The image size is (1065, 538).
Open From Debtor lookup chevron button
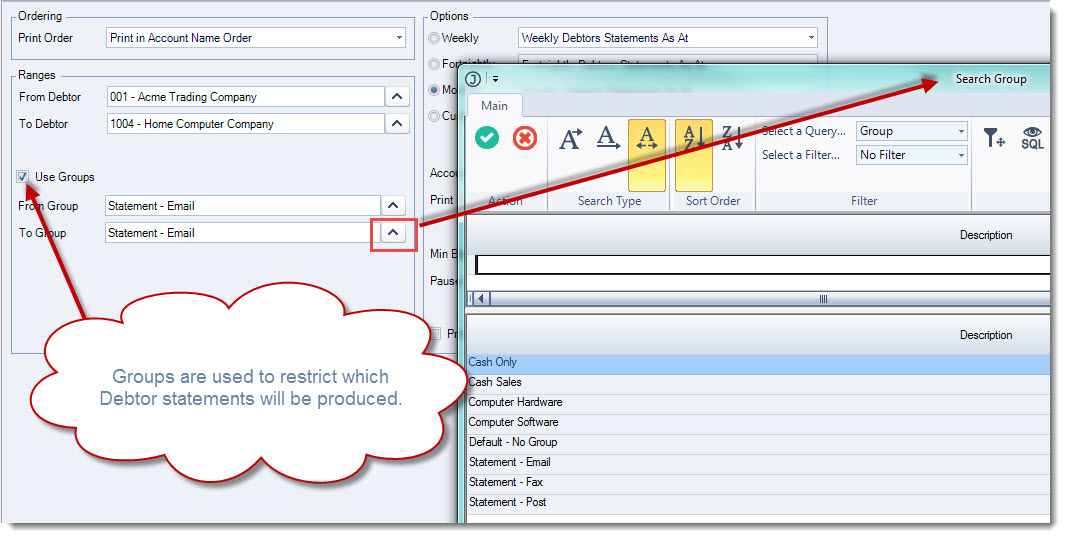coord(397,96)
